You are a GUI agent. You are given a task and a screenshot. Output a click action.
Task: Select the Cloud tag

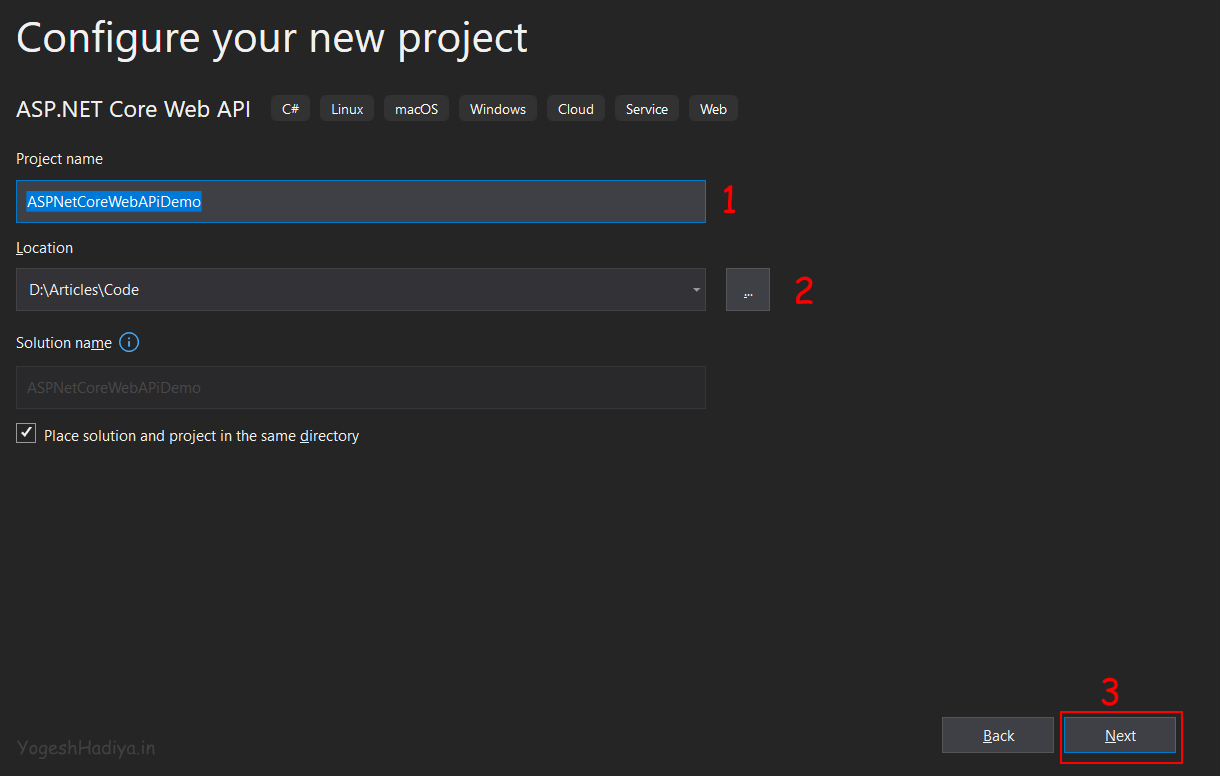(x=576, y=109)
